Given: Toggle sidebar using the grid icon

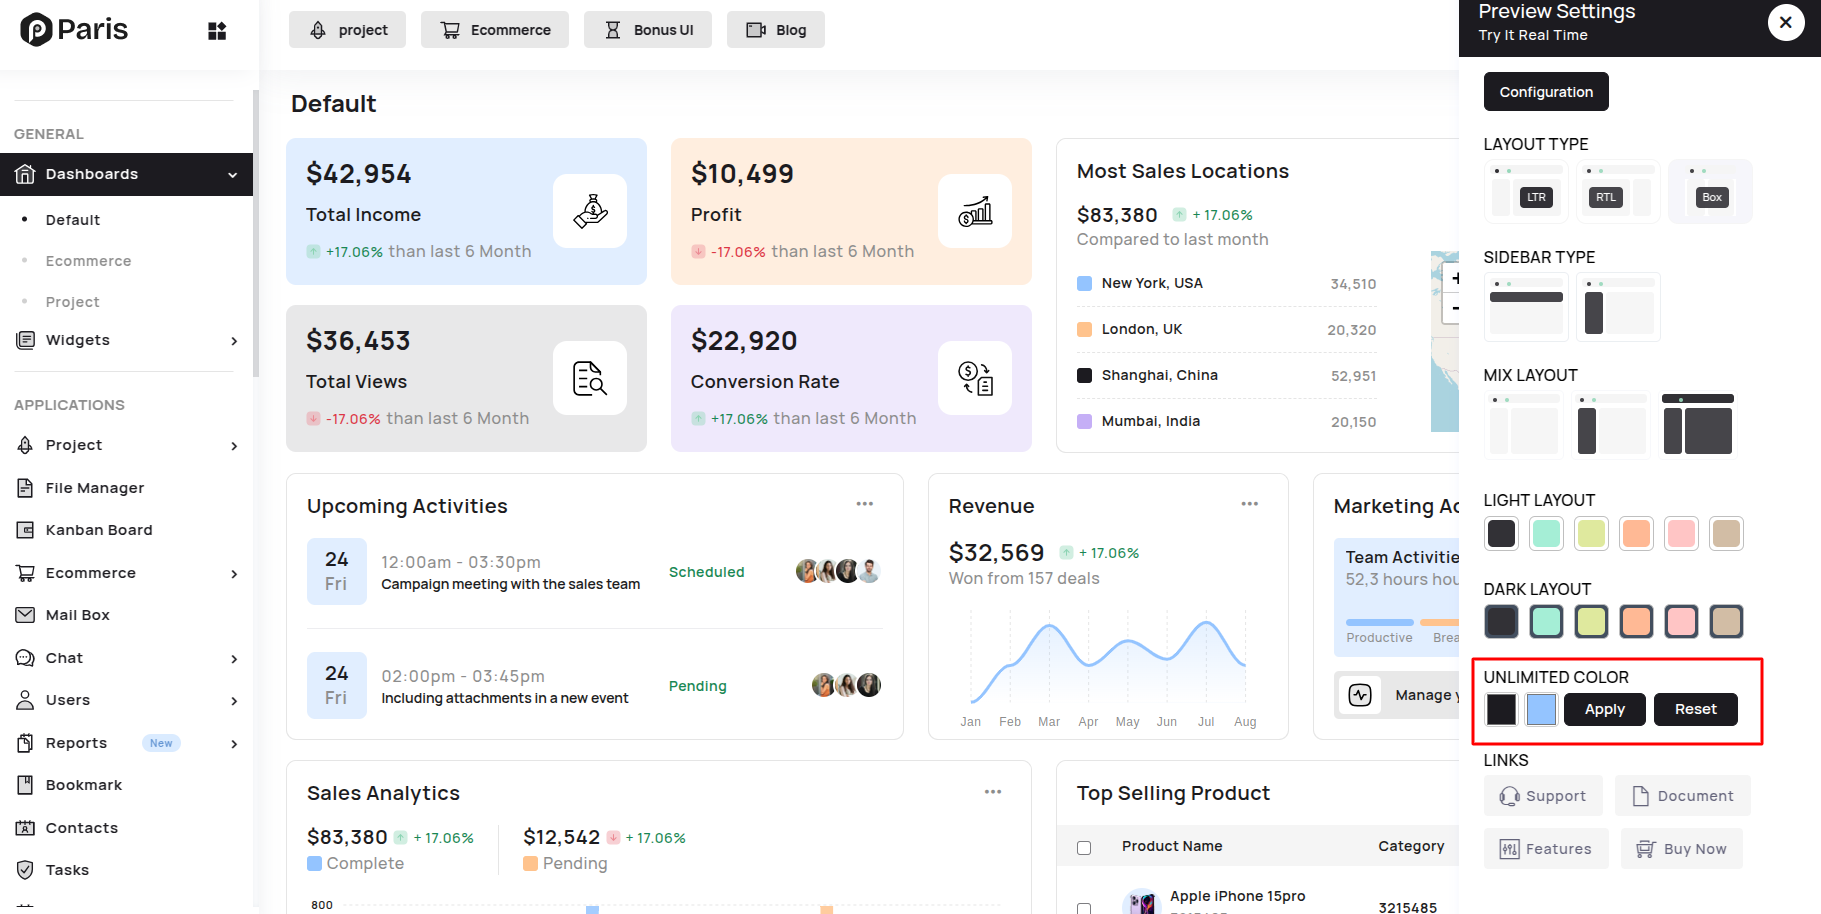Looking at the screenshot, I should tap(217, 31).
